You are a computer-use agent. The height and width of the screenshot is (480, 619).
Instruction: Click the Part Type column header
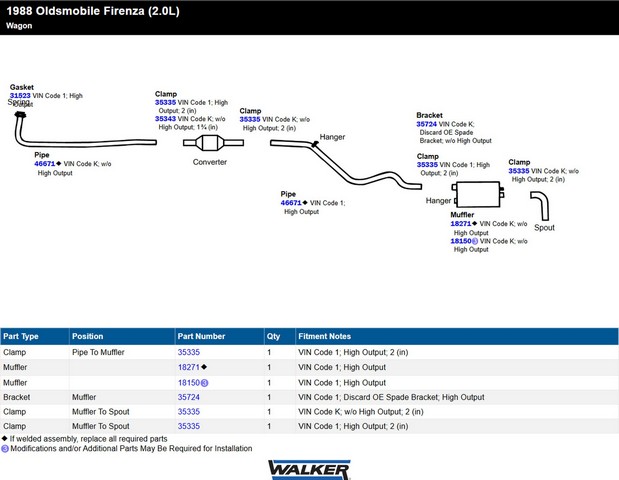point(21,337)
